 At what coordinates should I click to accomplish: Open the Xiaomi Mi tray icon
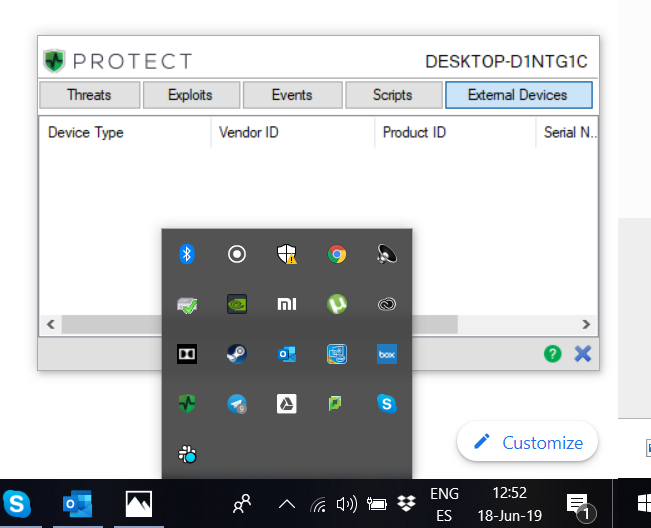coord(287,304)
